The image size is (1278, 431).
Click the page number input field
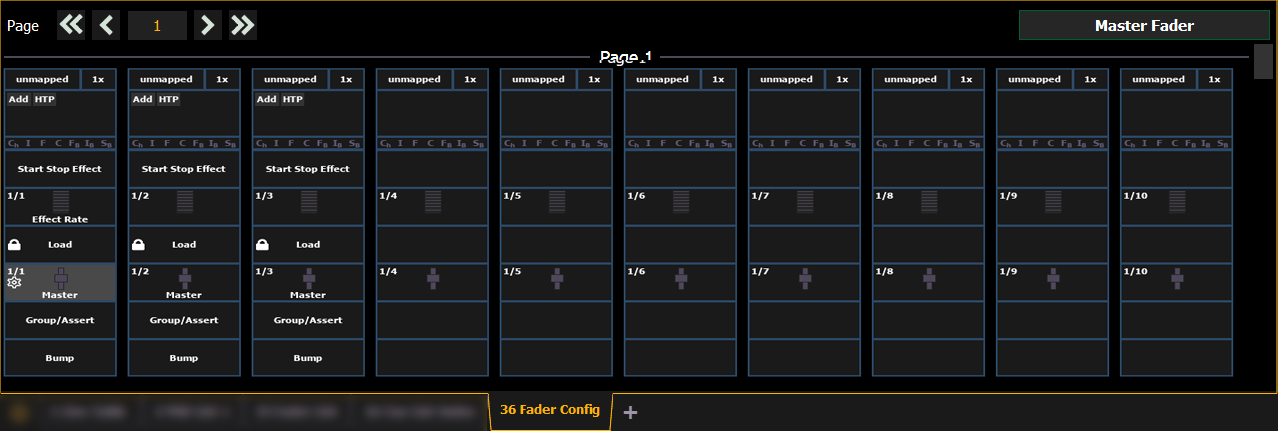(157, 26)
